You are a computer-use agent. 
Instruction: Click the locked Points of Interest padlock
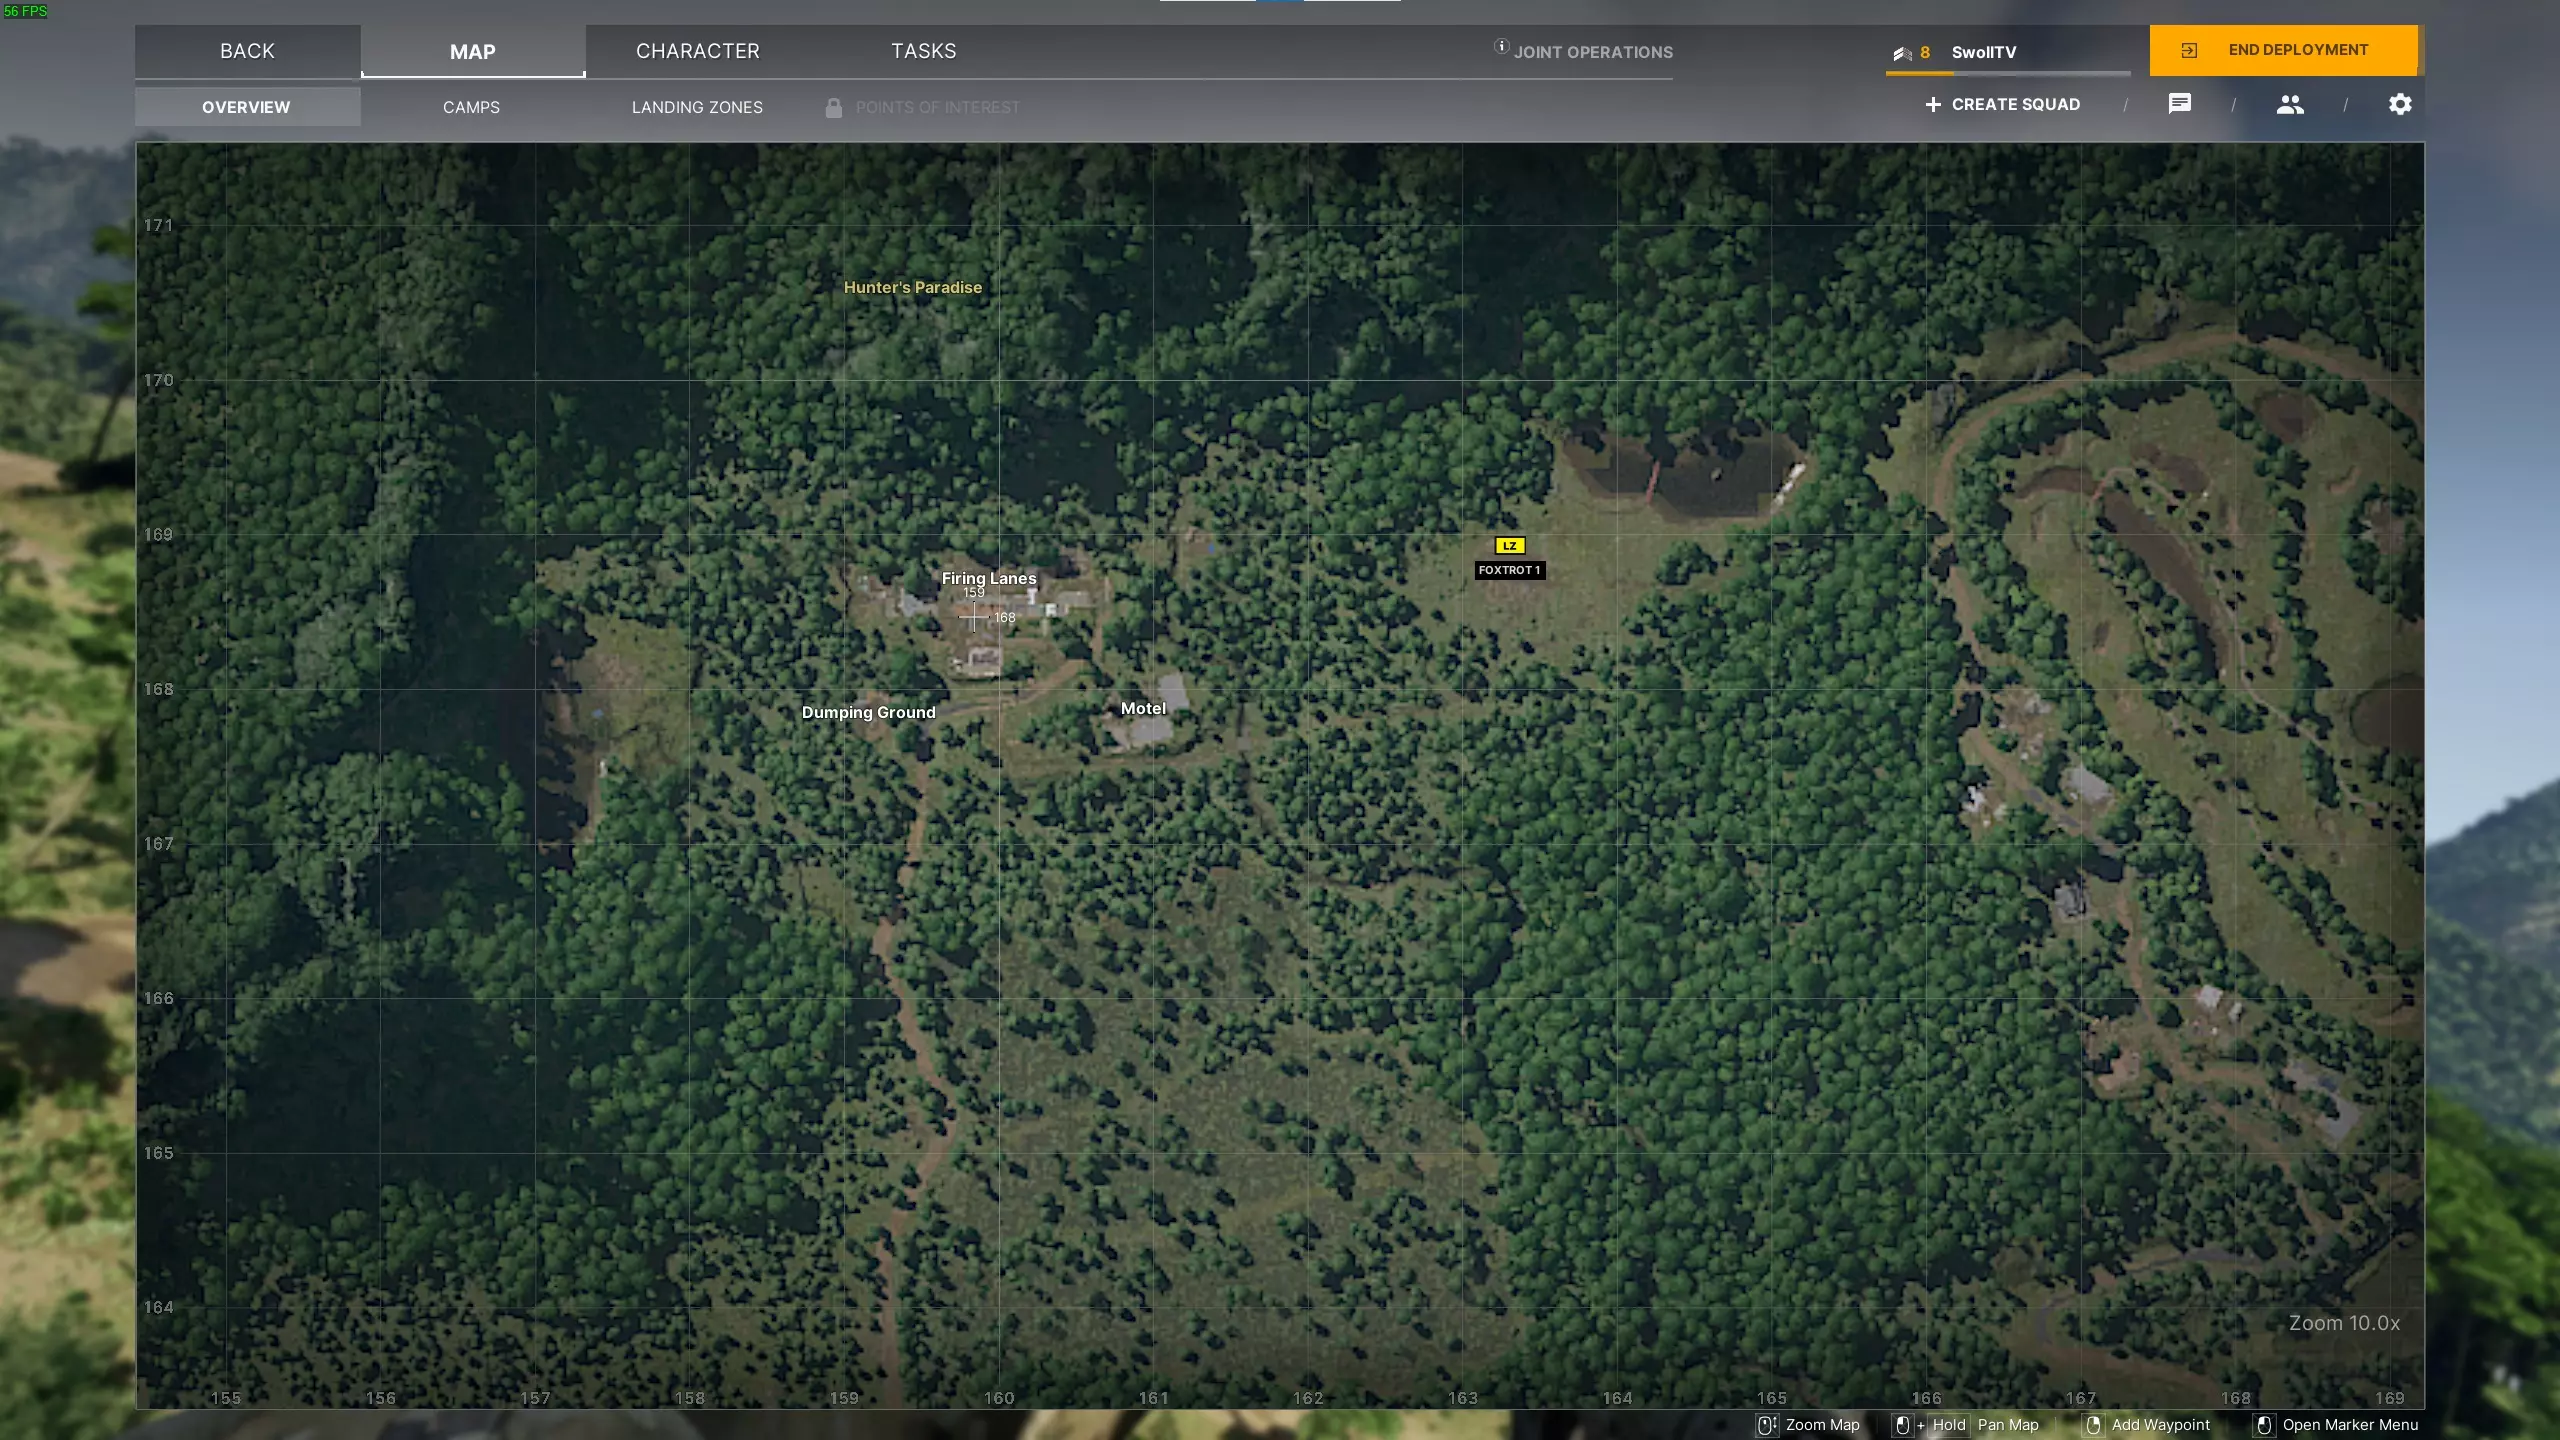point(833,107)
